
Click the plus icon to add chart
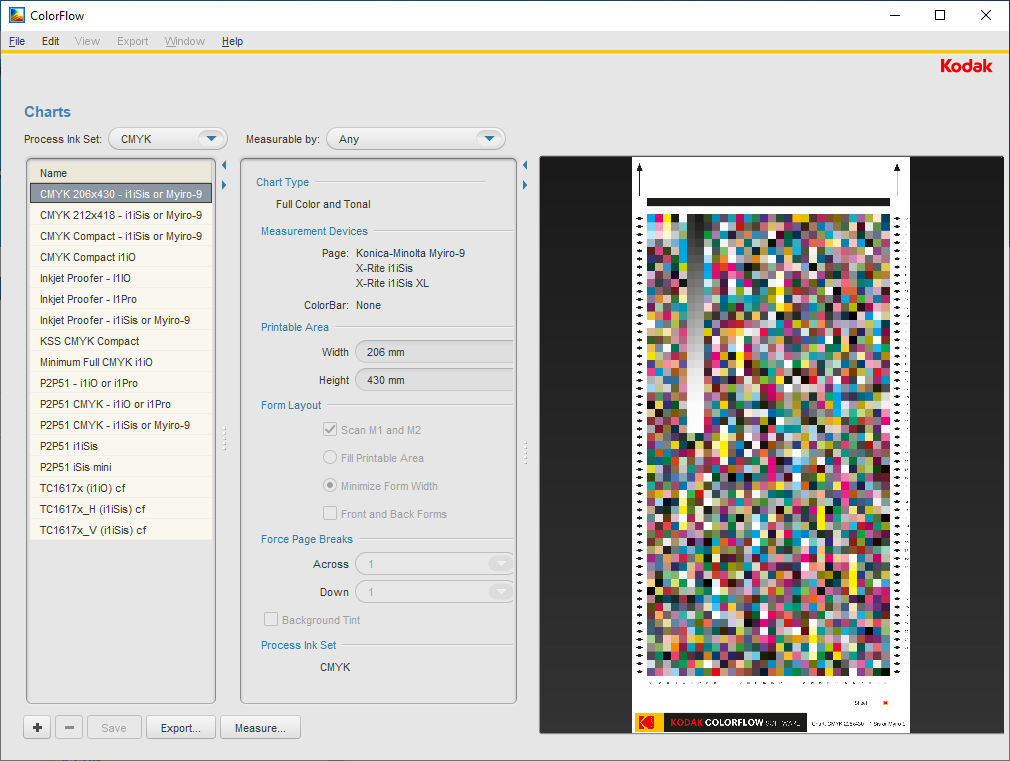[x=37, y=728]
